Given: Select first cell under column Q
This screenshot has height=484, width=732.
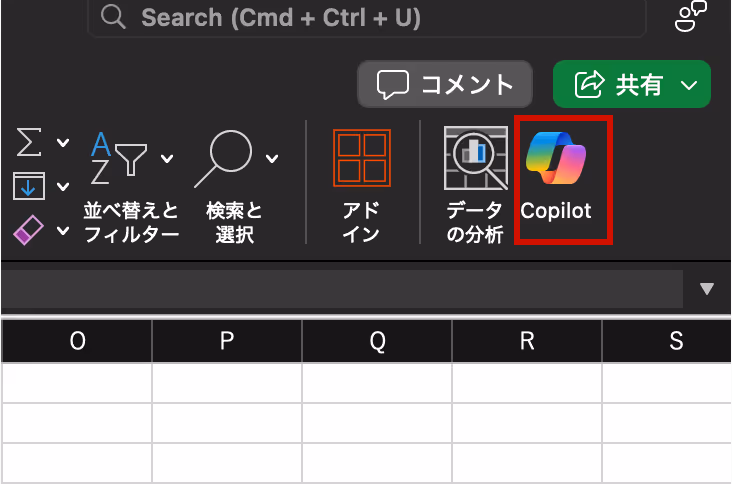Looking at the screenshot, I should tap(377, 383).
